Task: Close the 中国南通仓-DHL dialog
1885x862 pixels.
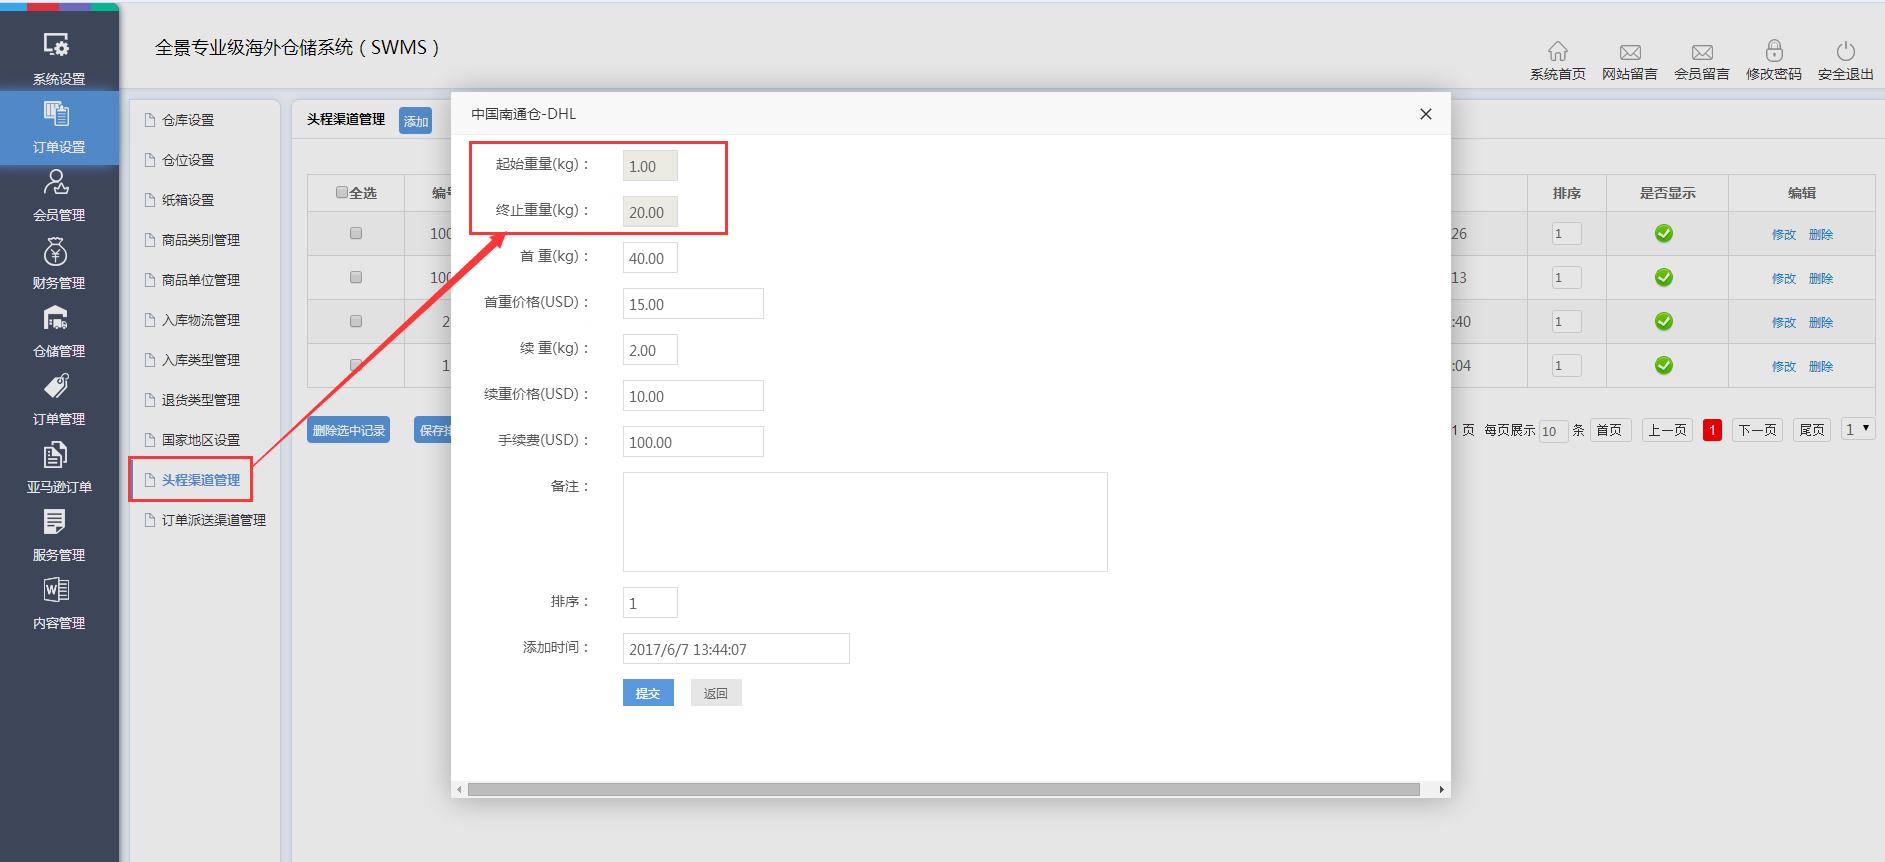Action: 1425,114
